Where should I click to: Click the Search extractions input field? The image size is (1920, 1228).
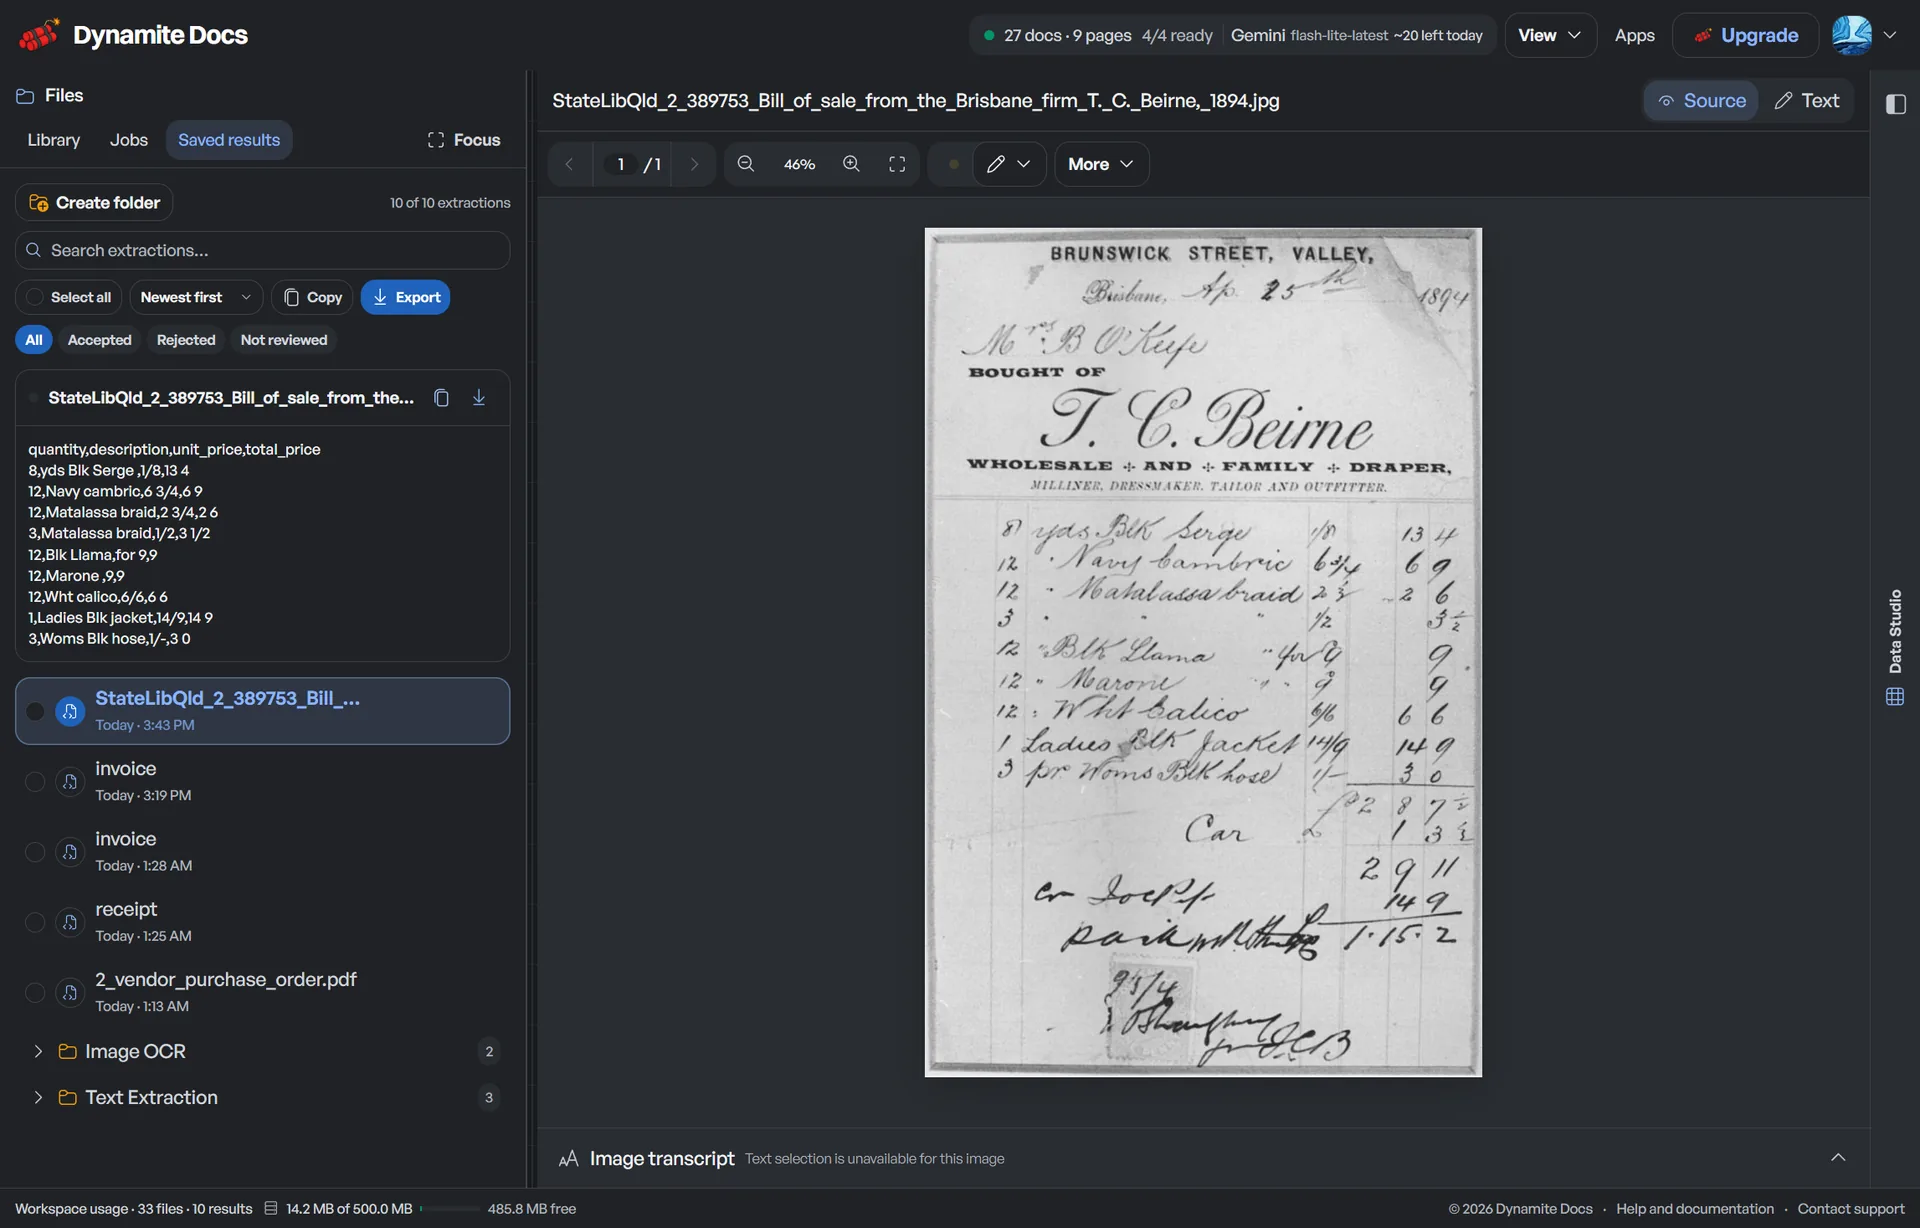pyautogui.click(x=263, y=250)
